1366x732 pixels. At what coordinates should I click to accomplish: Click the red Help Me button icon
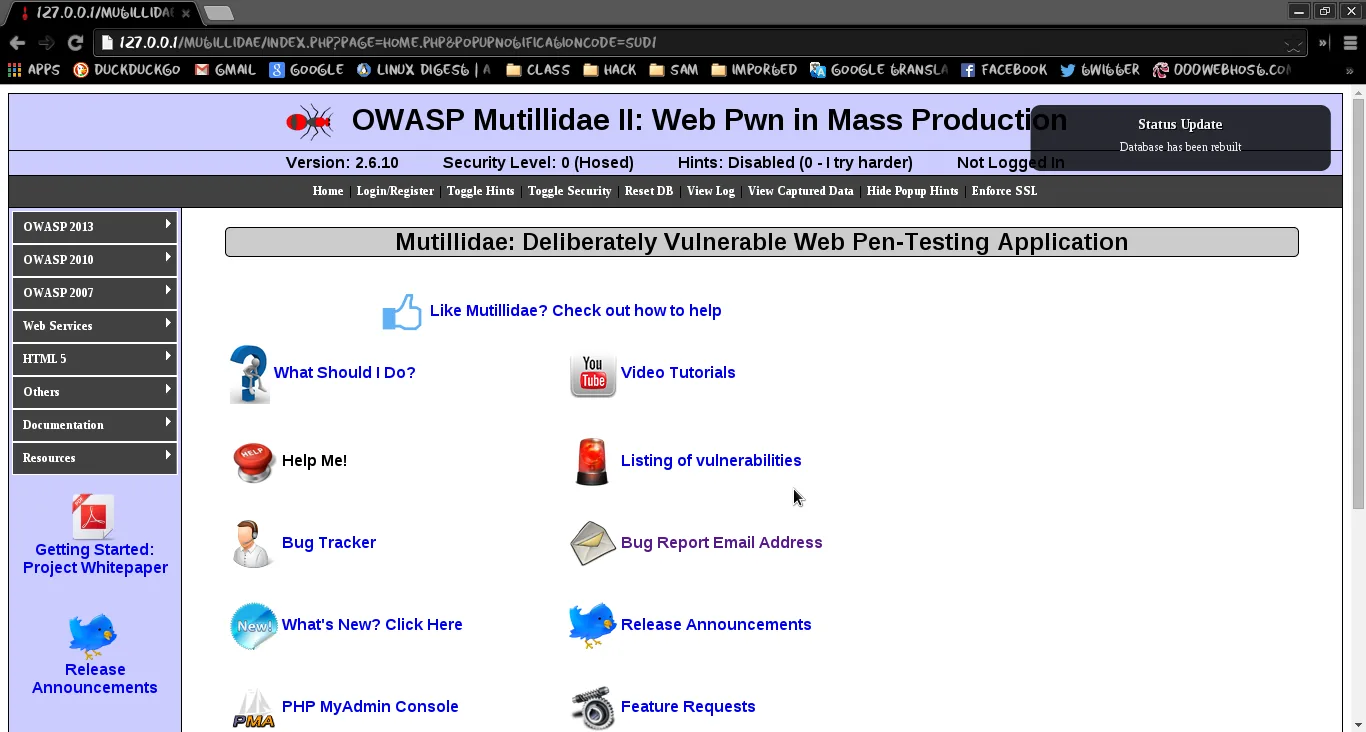(254, 462)
